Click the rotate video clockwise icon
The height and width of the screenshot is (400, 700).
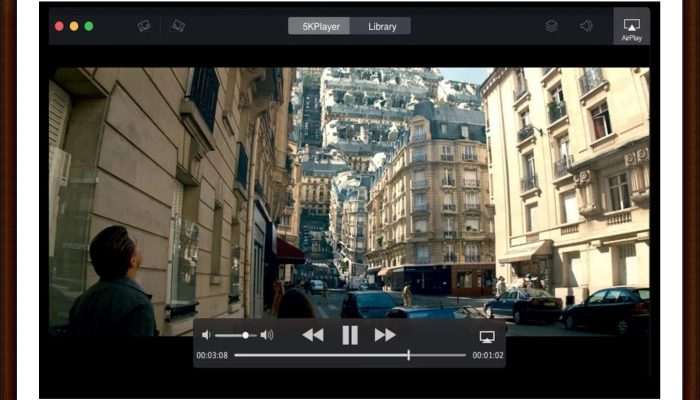point(178,26)
